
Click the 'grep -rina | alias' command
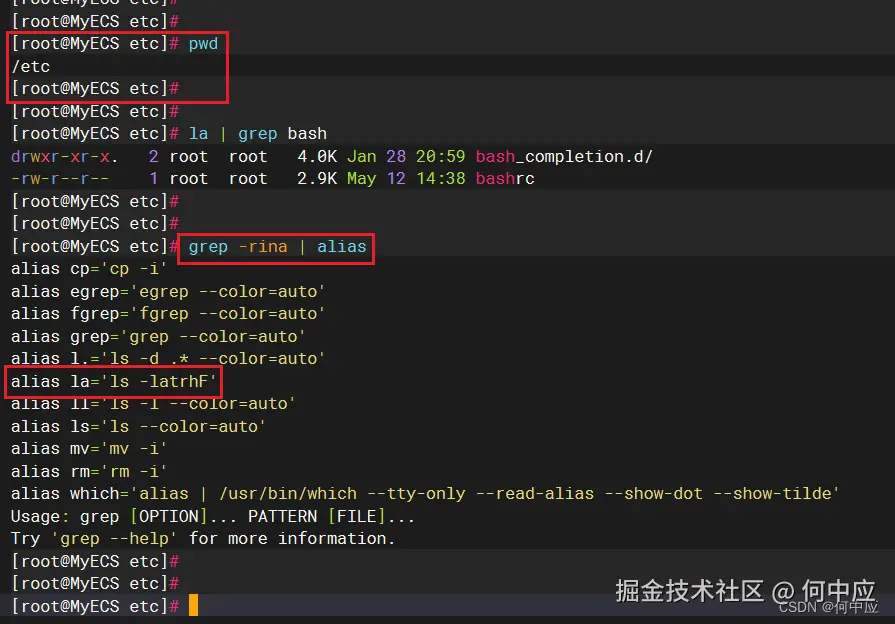pyautogui.click(x=277, y=247)
